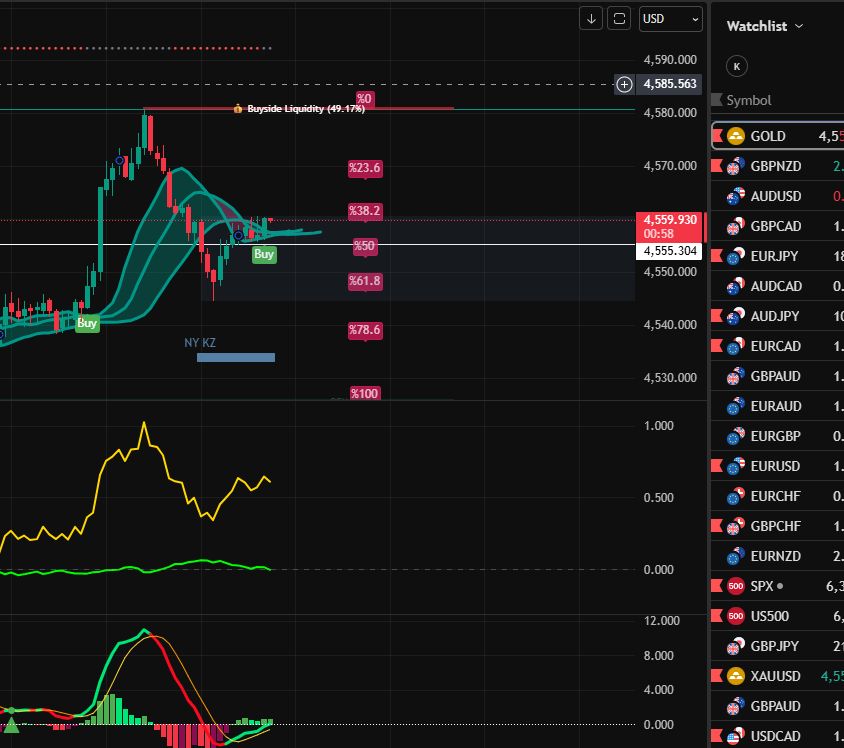
Task: Sort the watchlist by the Symbol column header
Action: point(748,100)
